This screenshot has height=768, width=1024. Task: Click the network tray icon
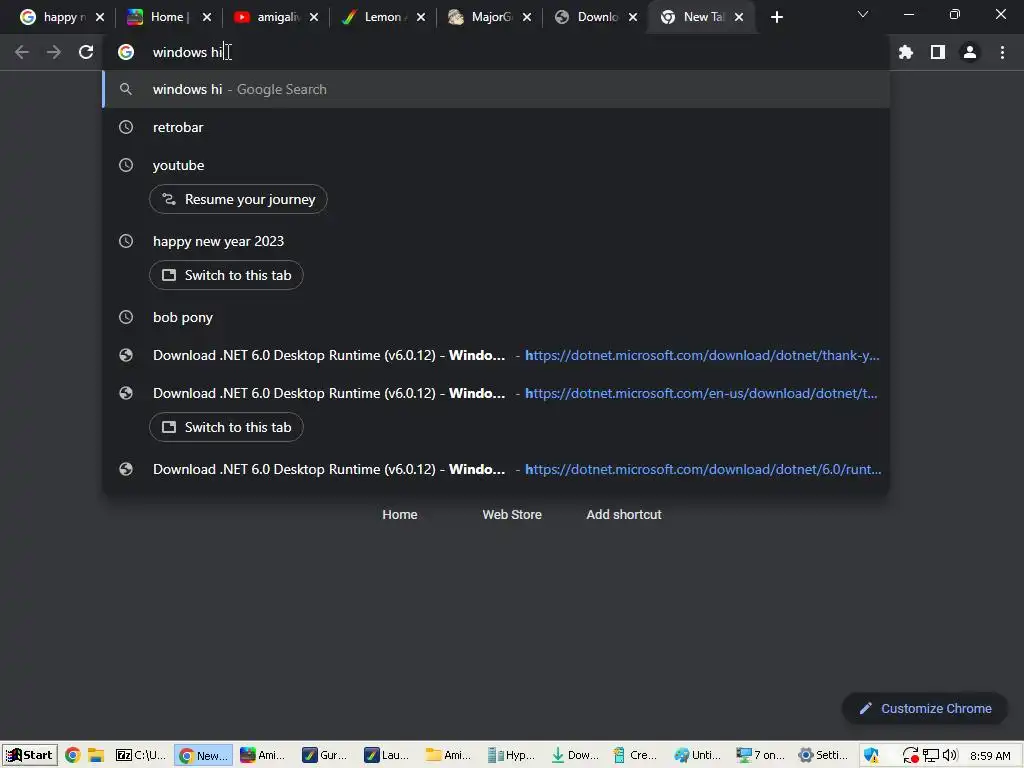[931, 756]
